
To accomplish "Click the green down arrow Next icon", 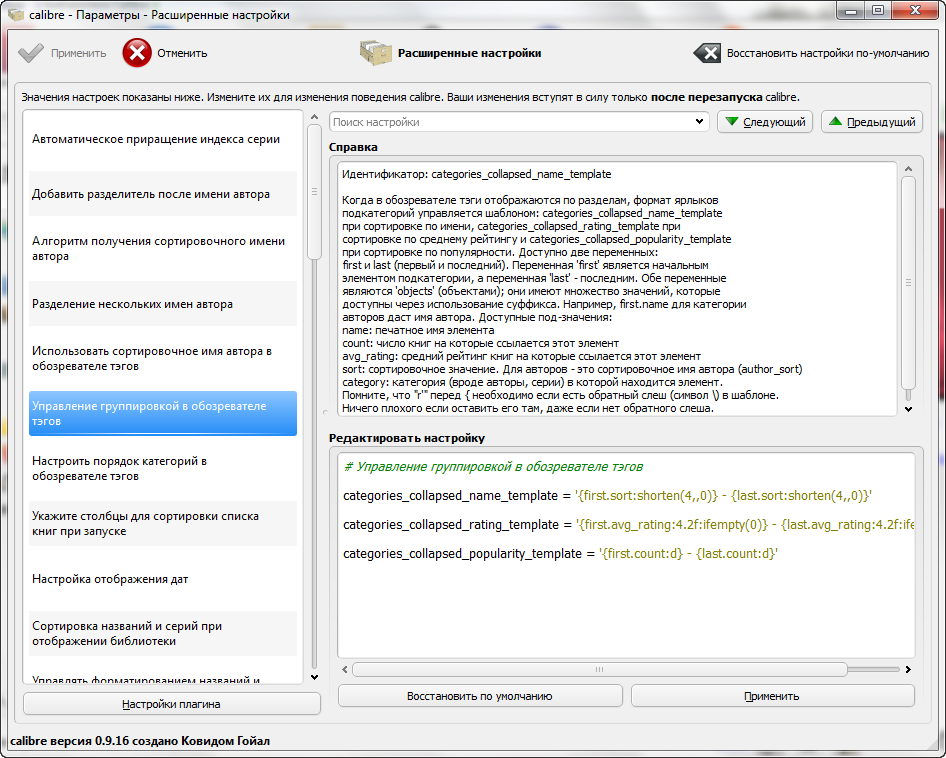I will tap(733, 122).
